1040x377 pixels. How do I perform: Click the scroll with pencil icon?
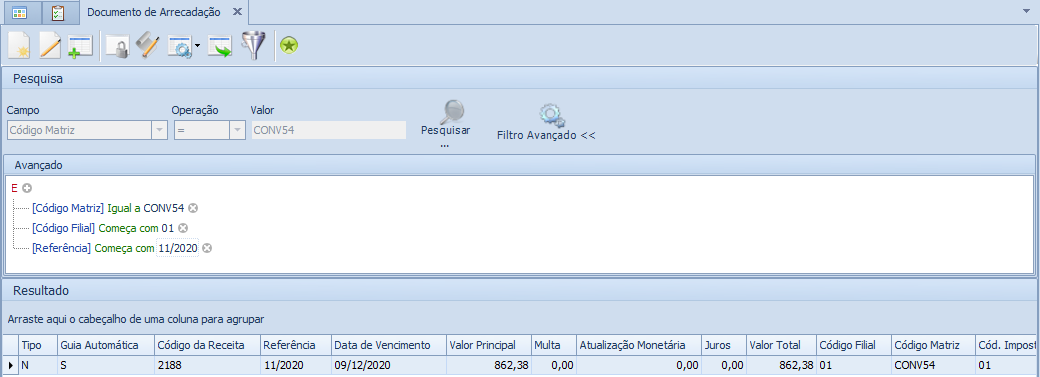pyautogui.click(x=147, y=46)
